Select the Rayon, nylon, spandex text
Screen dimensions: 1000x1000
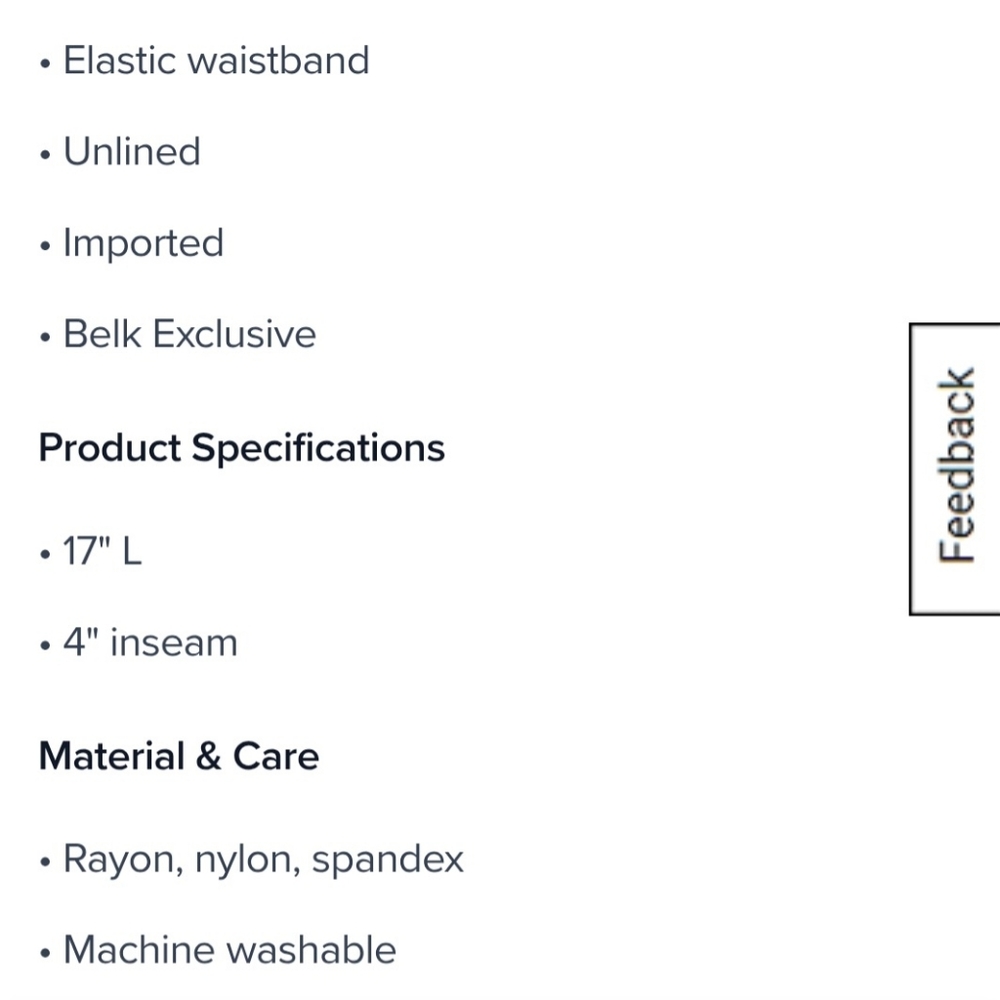click(263, 860)
